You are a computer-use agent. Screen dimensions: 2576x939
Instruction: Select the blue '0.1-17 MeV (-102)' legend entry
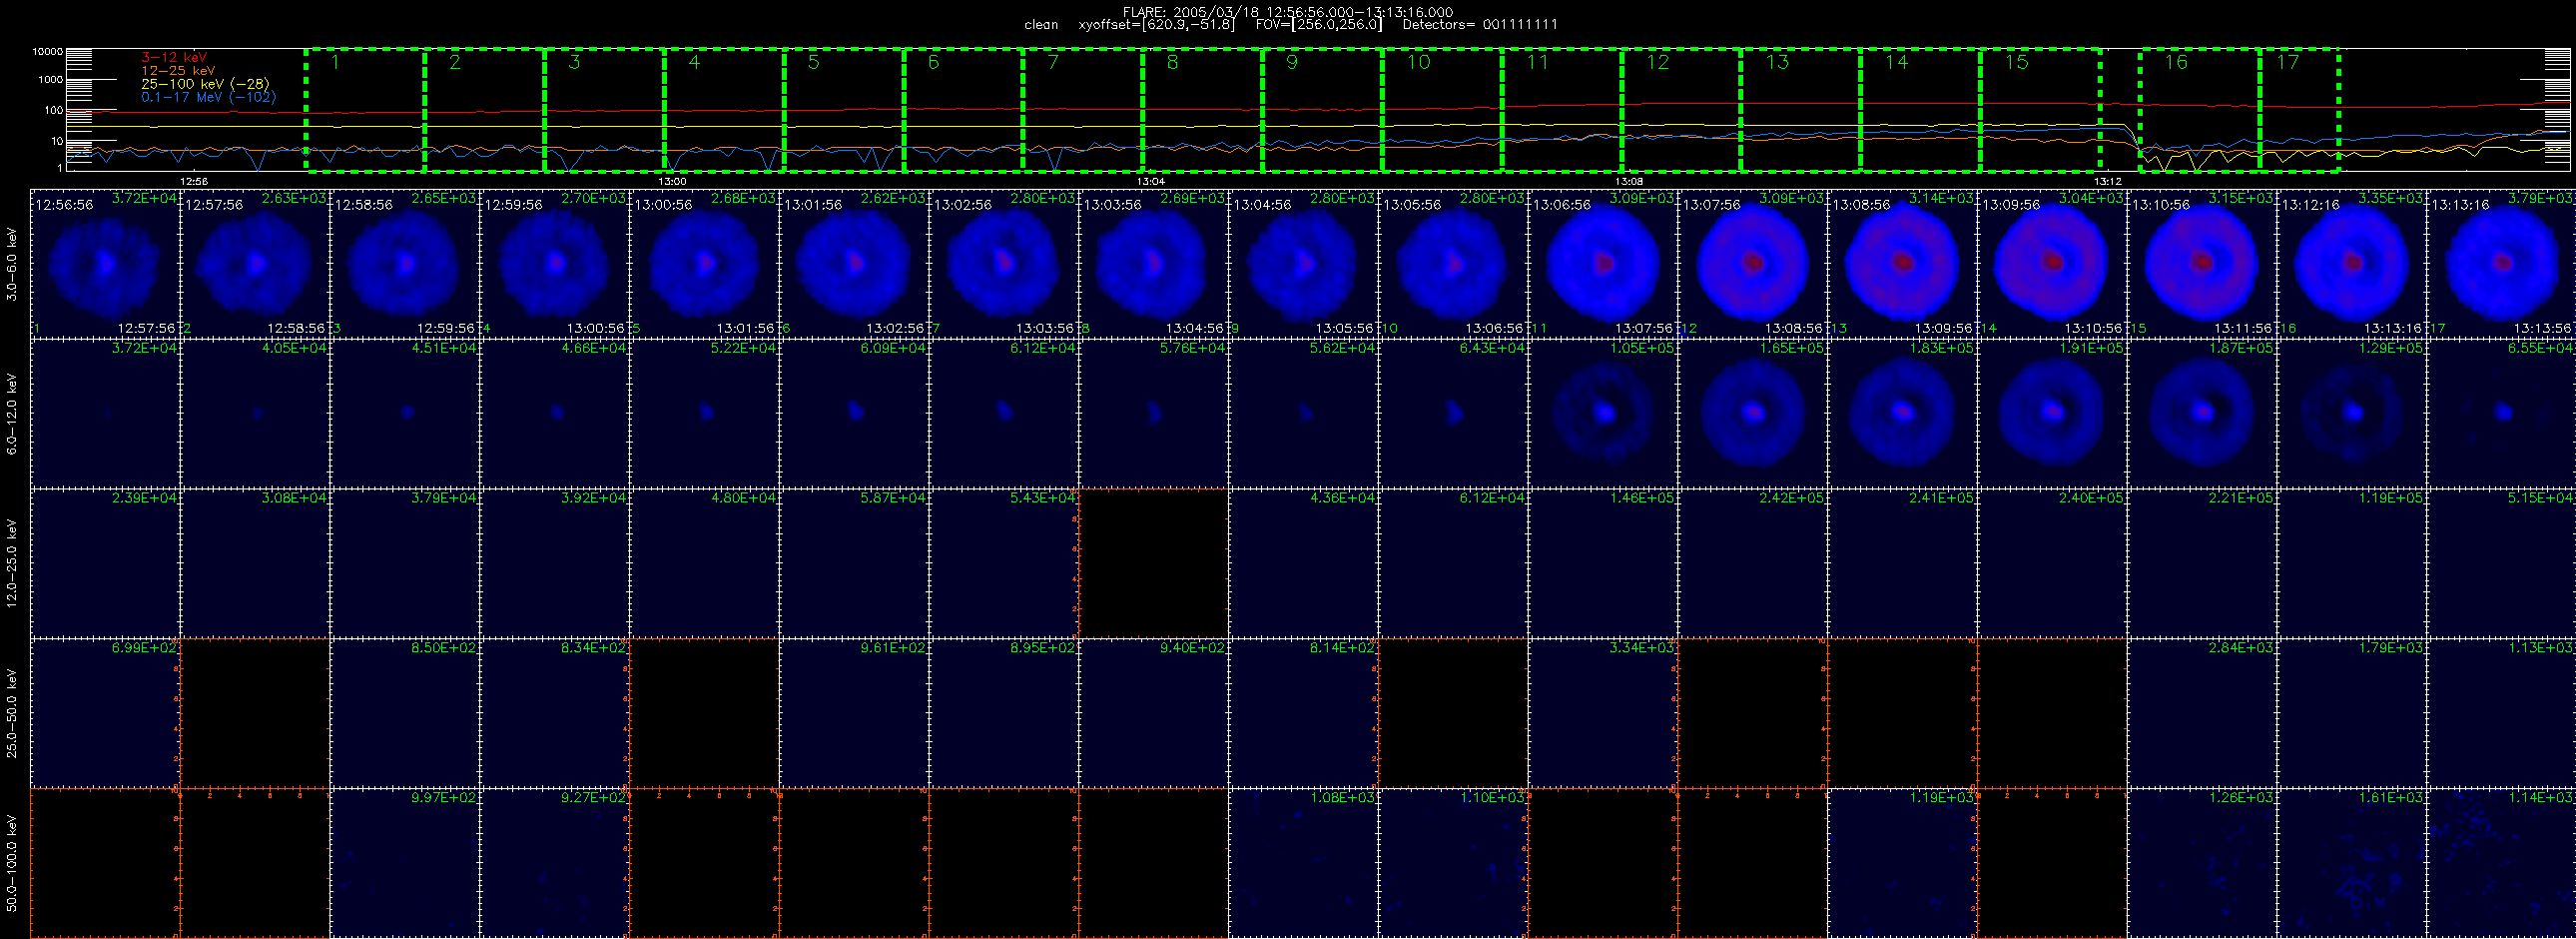(208, 97)
